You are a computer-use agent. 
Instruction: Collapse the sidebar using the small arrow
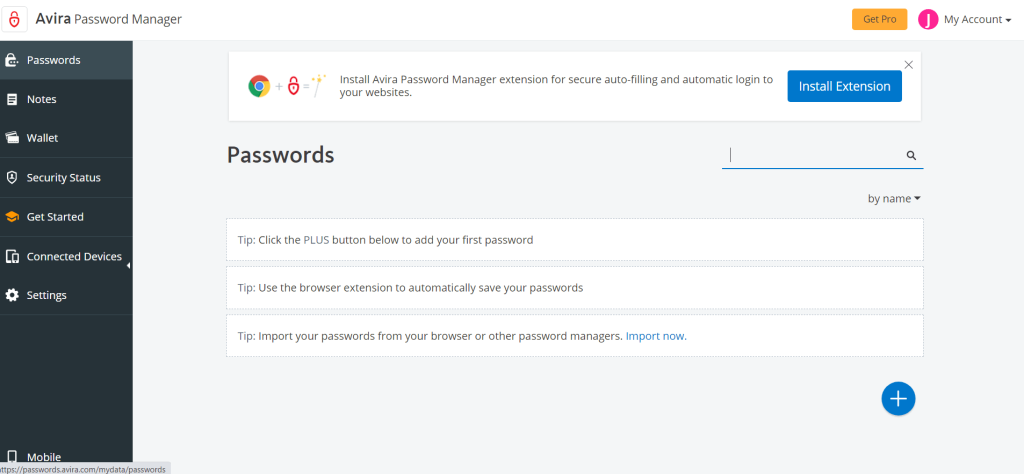click(x=129, y=266)
